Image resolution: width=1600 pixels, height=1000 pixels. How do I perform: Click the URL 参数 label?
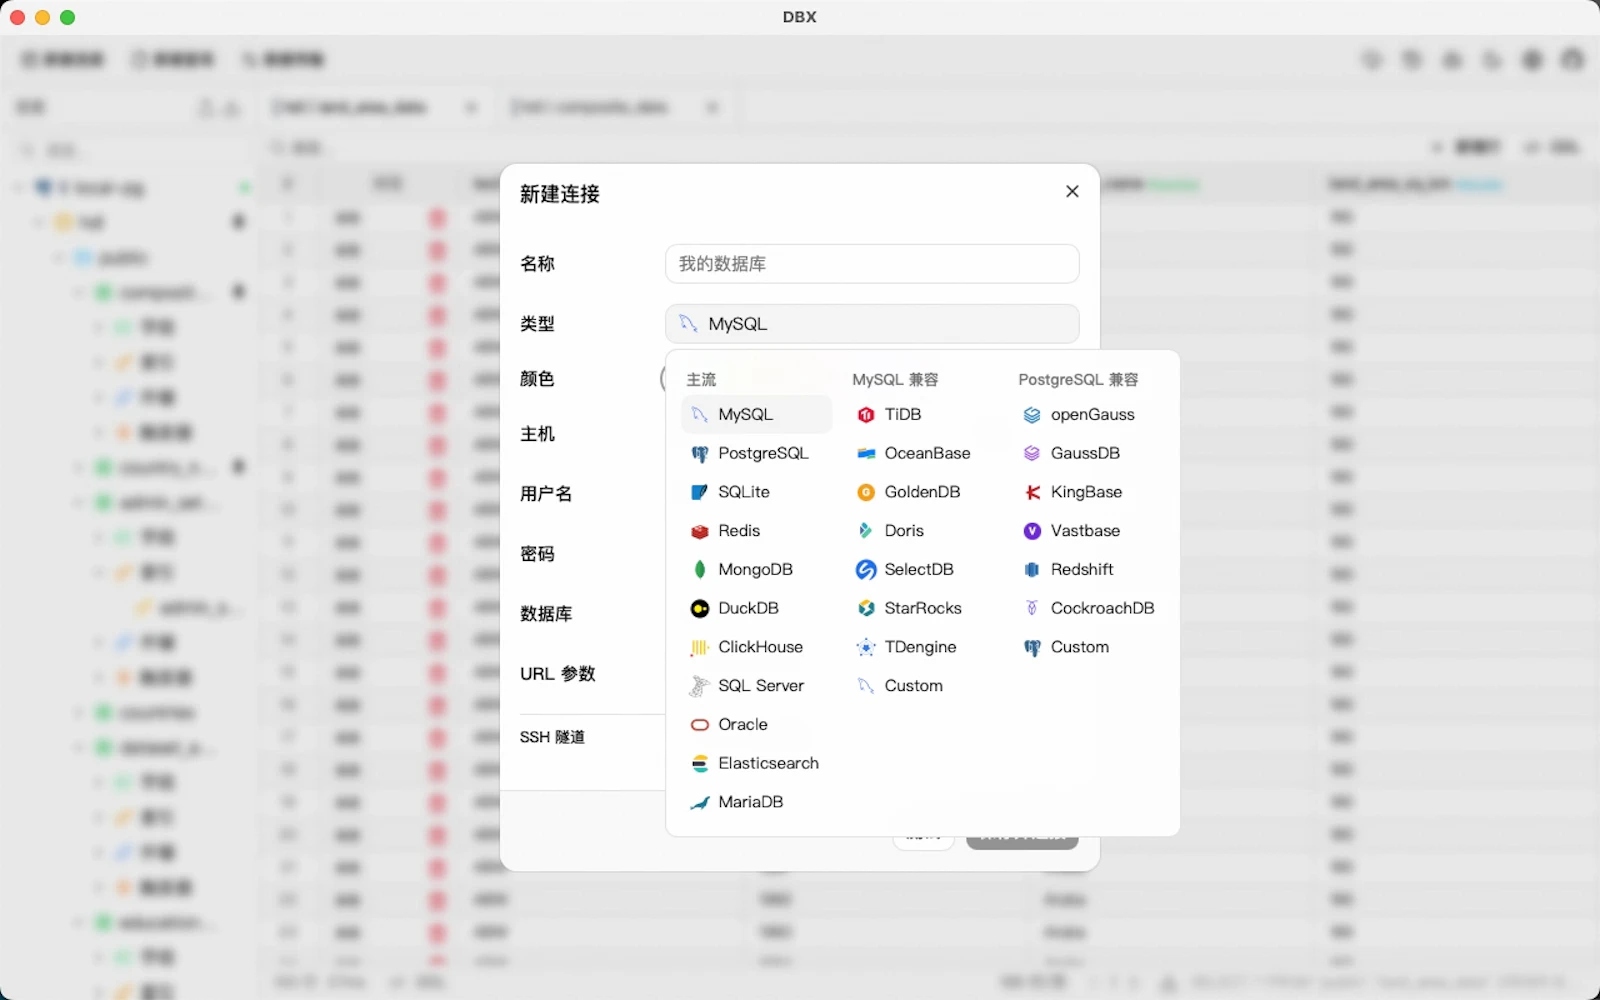(x=557, y=674)
